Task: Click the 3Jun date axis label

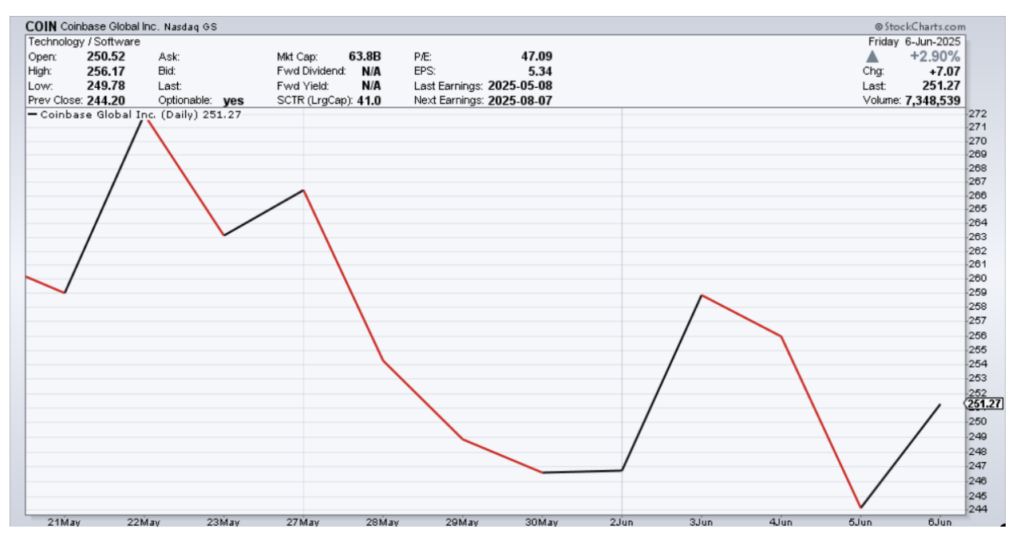Action: pyautogui.click(x=701, y=522)
